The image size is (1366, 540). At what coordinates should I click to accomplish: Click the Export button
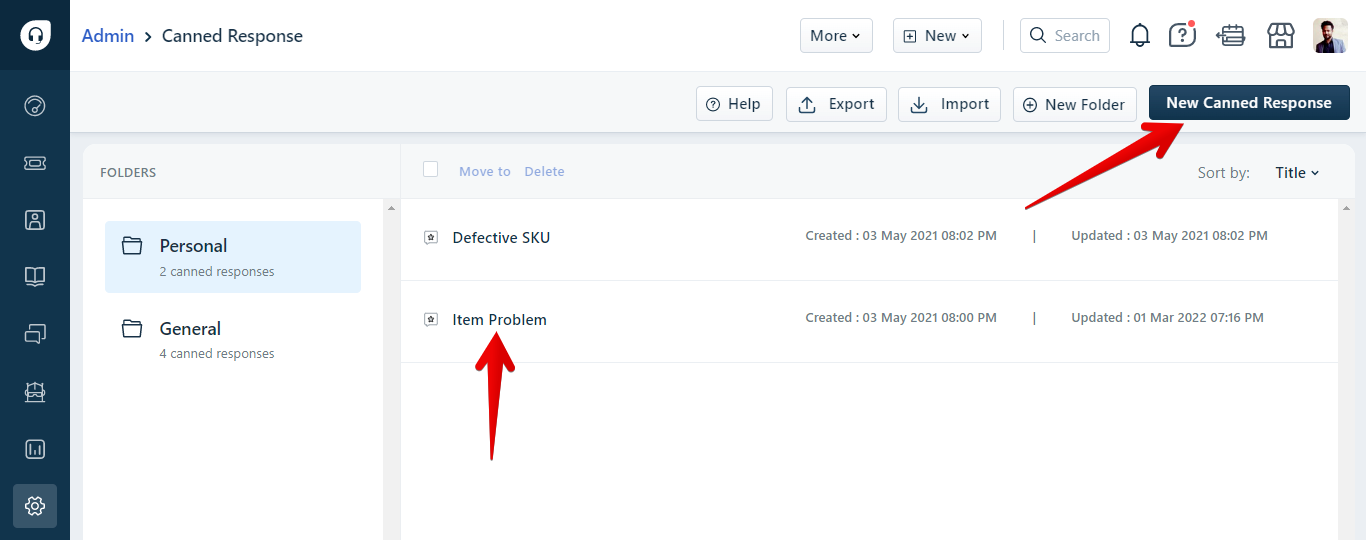[x=836, y=104]
